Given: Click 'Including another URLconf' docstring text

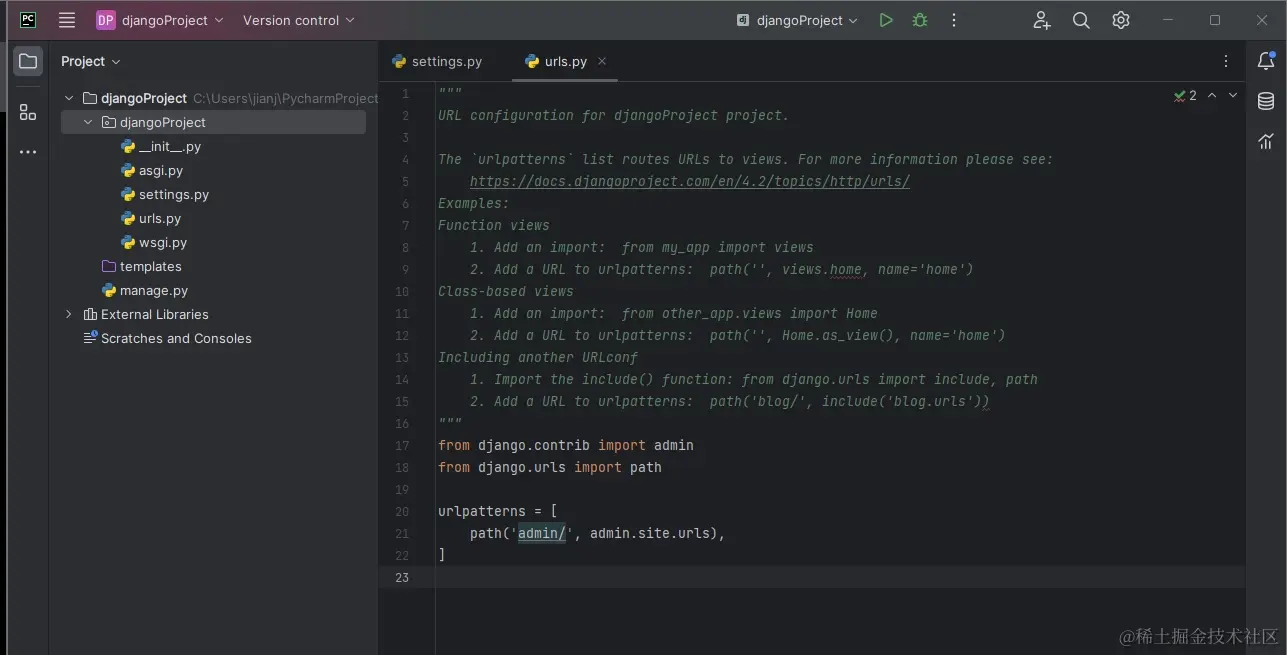Looking at the screenshot, I should (538, 357).
